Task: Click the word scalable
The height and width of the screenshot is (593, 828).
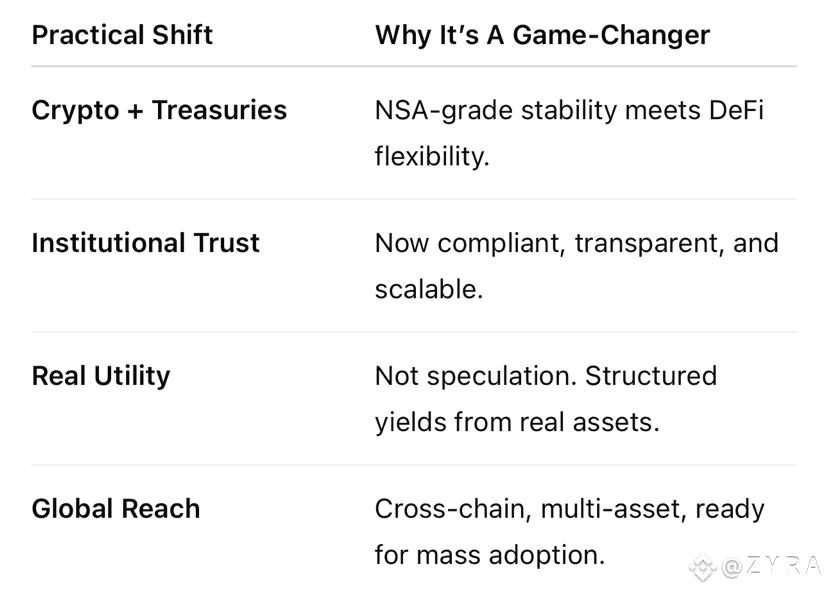Action: point(429,289)
